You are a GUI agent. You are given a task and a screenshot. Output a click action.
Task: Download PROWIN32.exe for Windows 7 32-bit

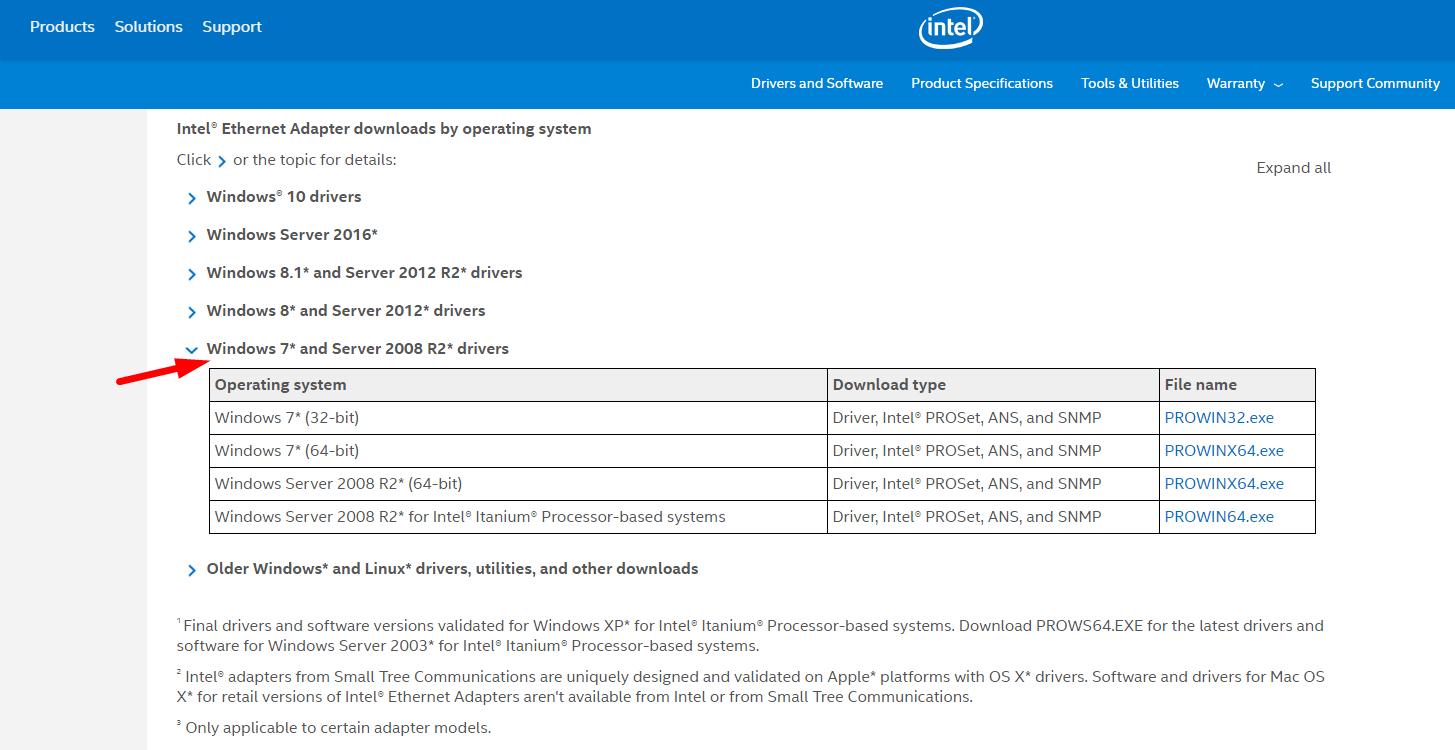coord(1219,418)
